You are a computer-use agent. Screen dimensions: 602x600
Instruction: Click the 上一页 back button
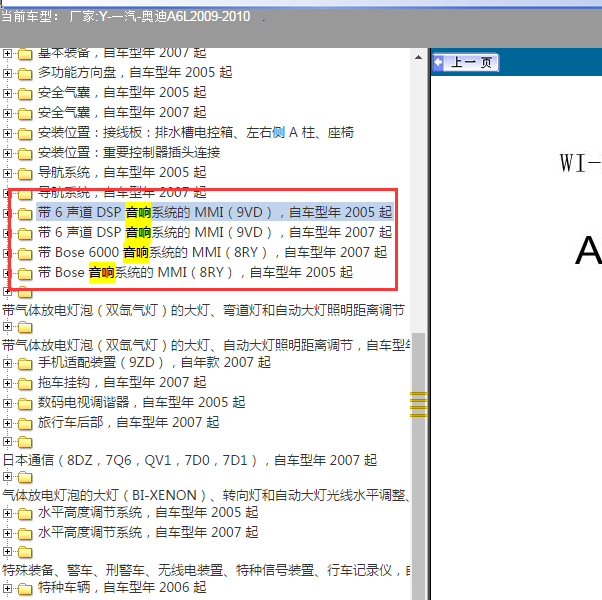(x=465, y=63)
